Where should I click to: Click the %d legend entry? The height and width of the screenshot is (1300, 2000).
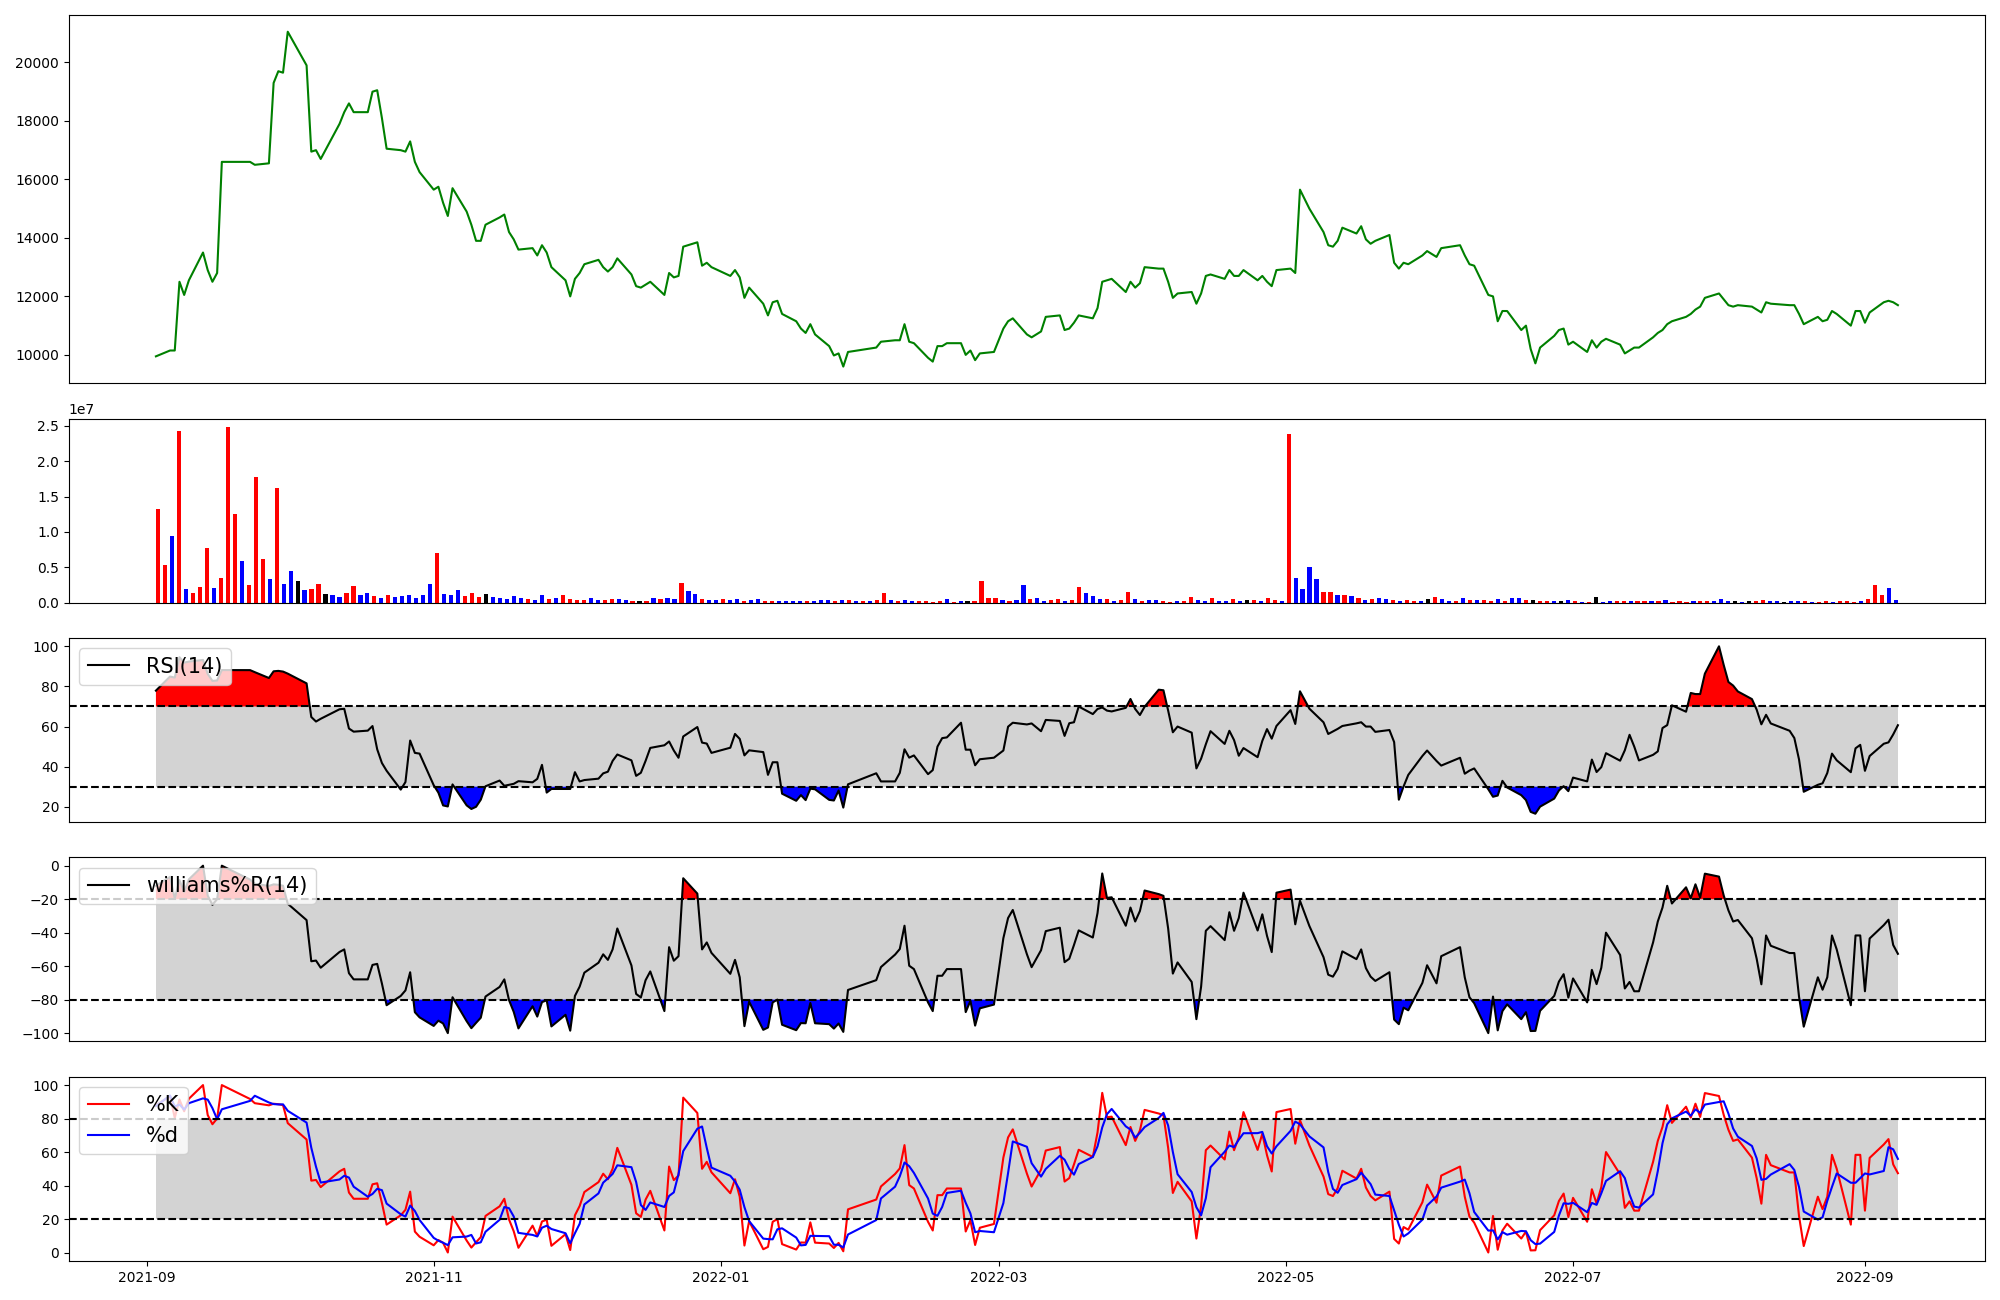point(161,1135)
